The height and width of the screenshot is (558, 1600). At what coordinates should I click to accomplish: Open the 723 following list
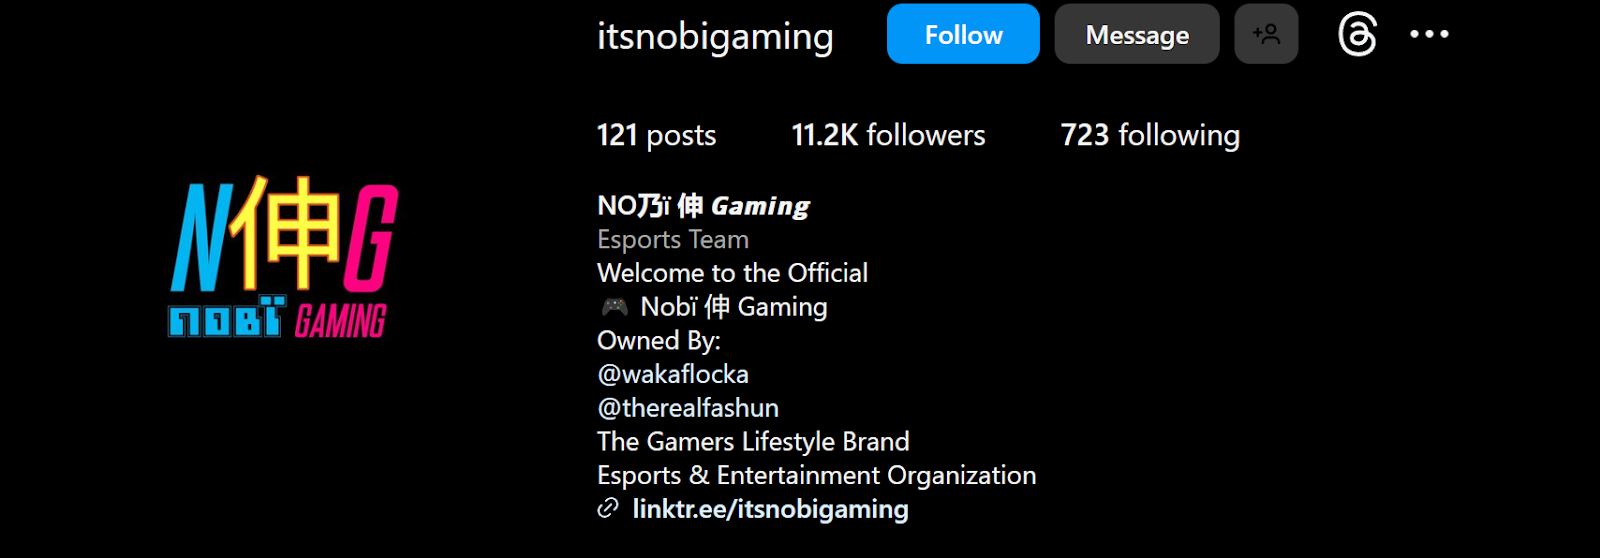pyautogui.click(x=1150, y=135)
